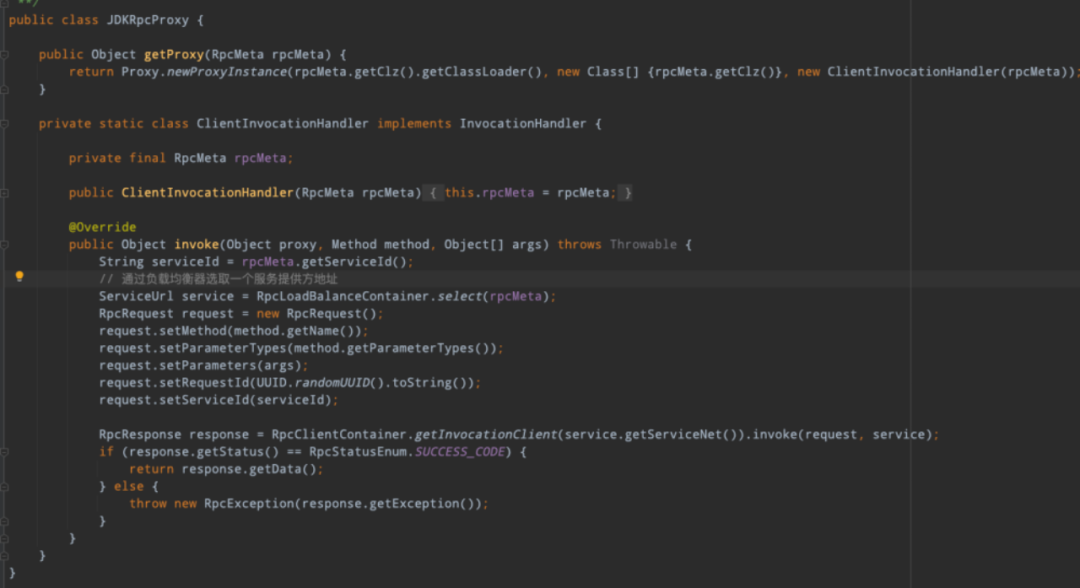Expand the folded ClientInvocationHandler constructor in gutter

4,193
